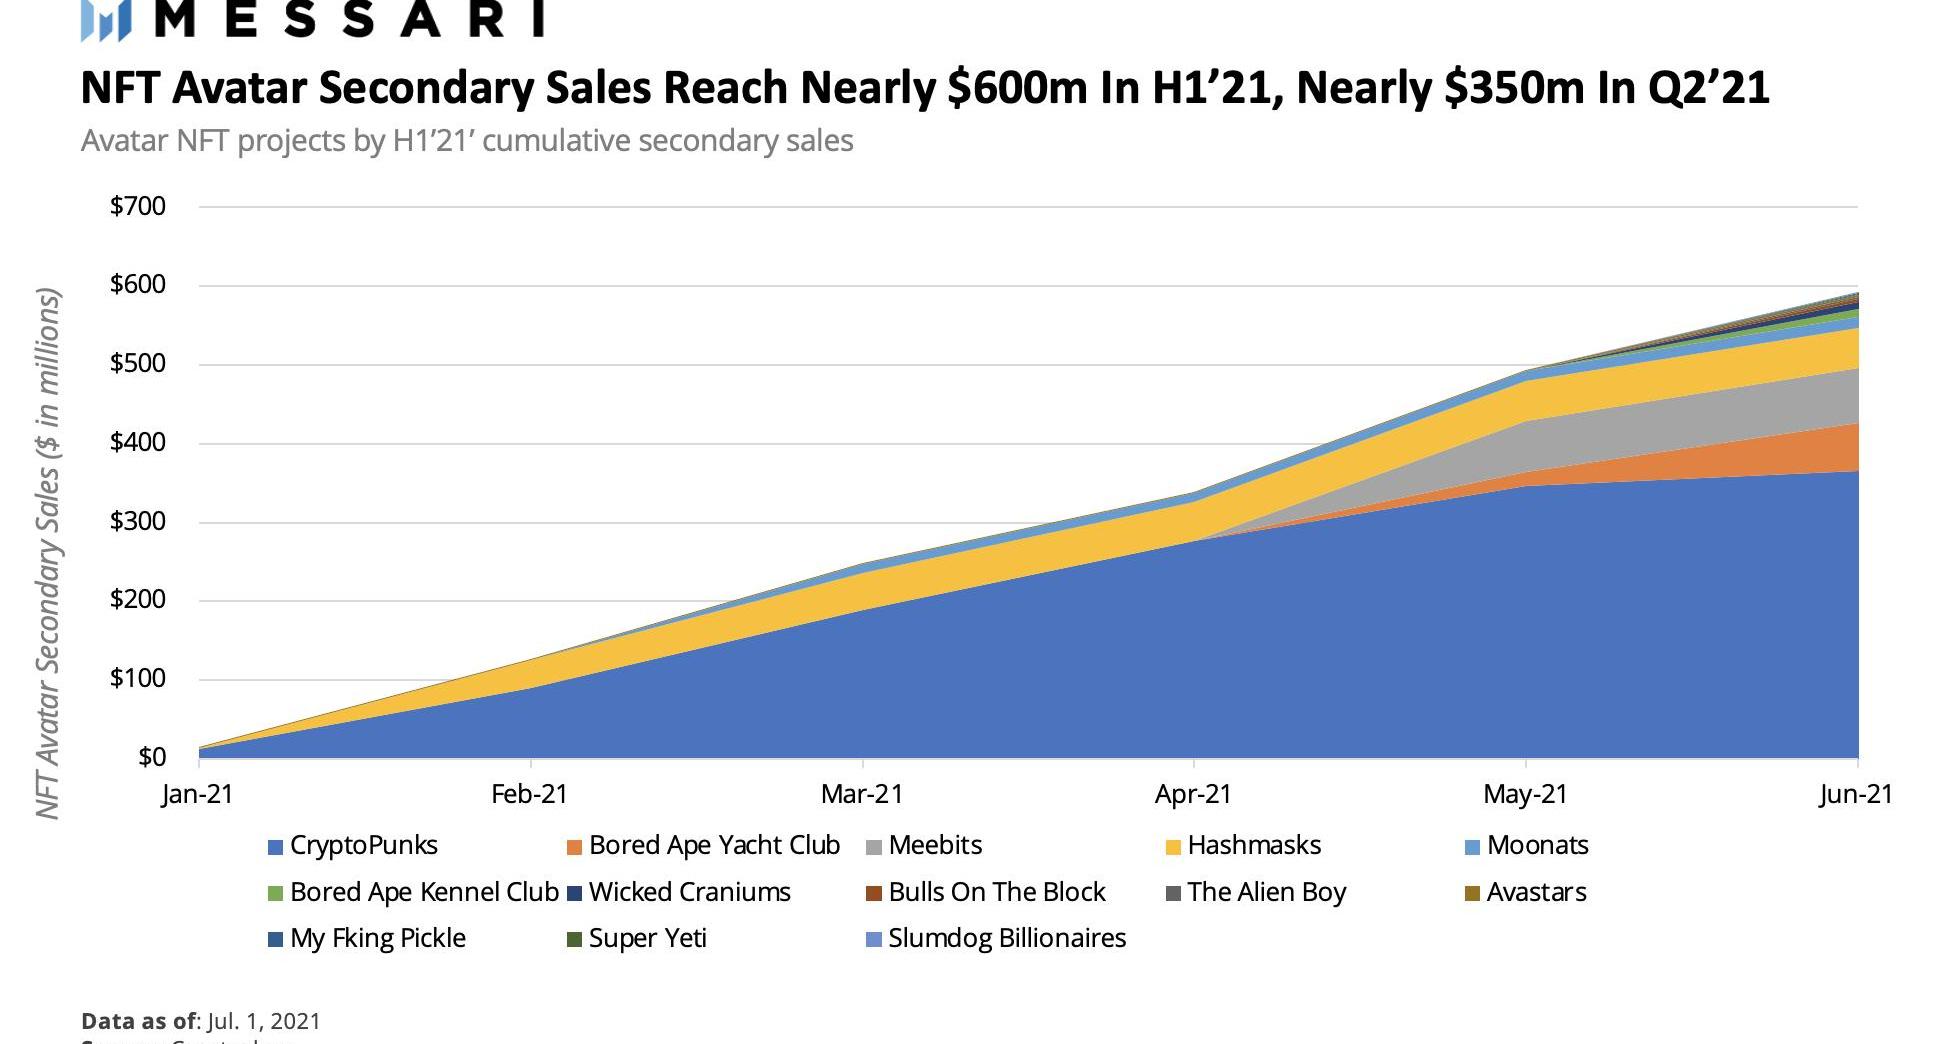
Task: Select the Hashmasks legend swatch
Action: pyautogui.click(x=1173, y=848)
